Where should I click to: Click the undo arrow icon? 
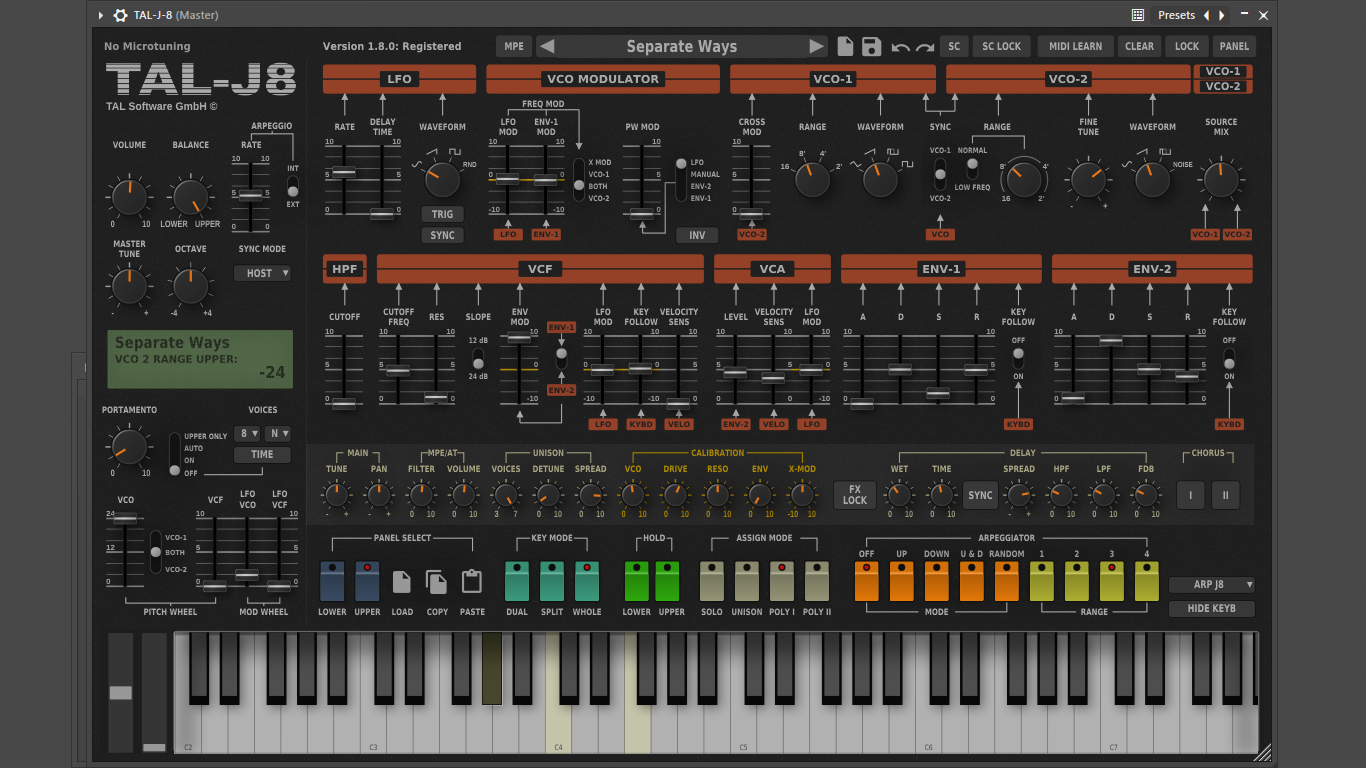point(900,47)
